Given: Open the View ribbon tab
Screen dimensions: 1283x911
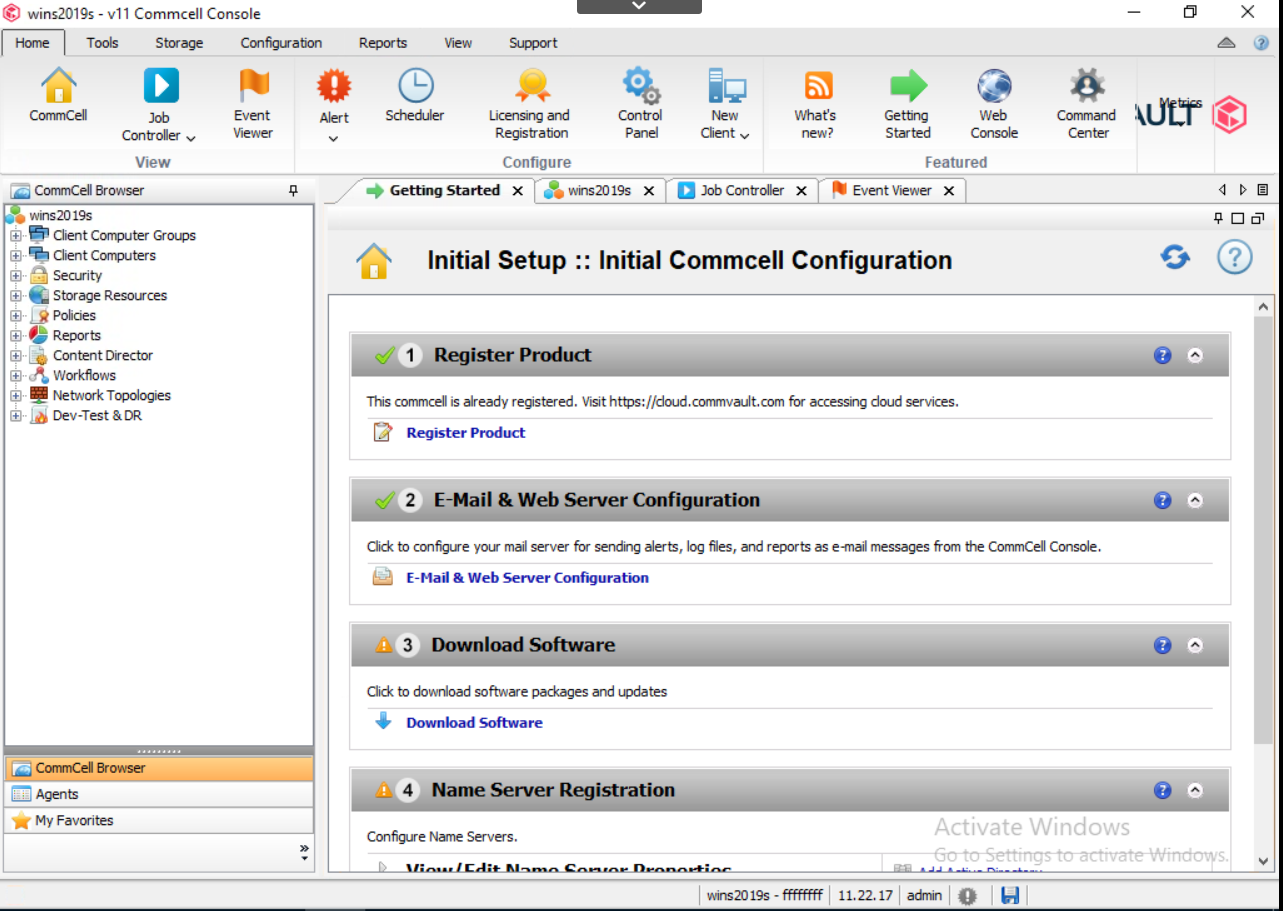Looking at the screenshot, I should [x=458, y=43].
